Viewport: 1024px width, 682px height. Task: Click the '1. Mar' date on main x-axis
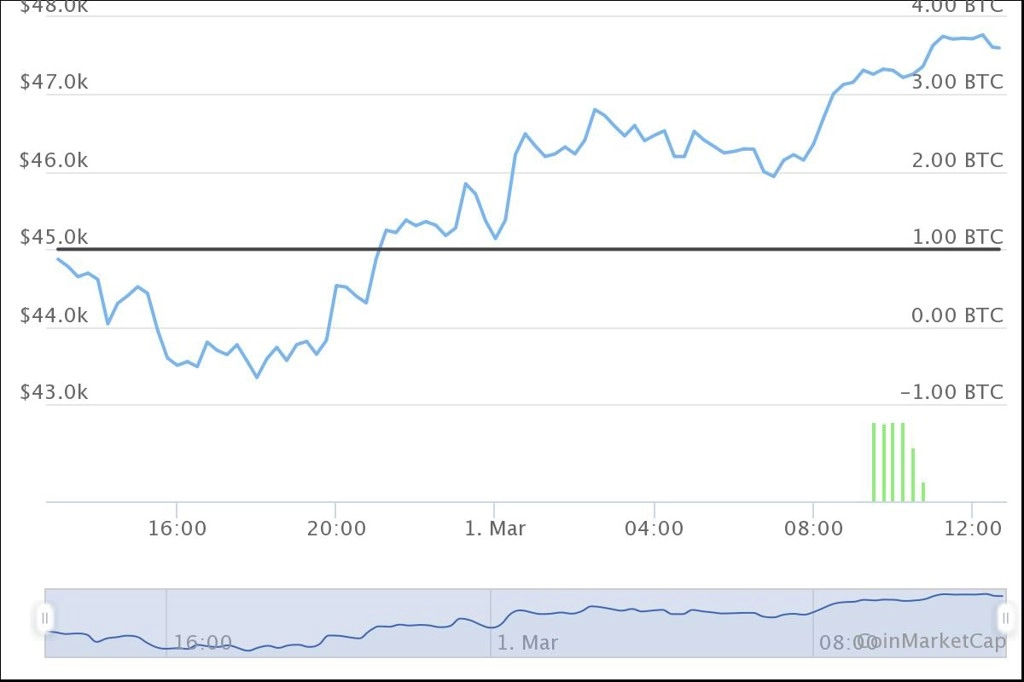point(495,528)
